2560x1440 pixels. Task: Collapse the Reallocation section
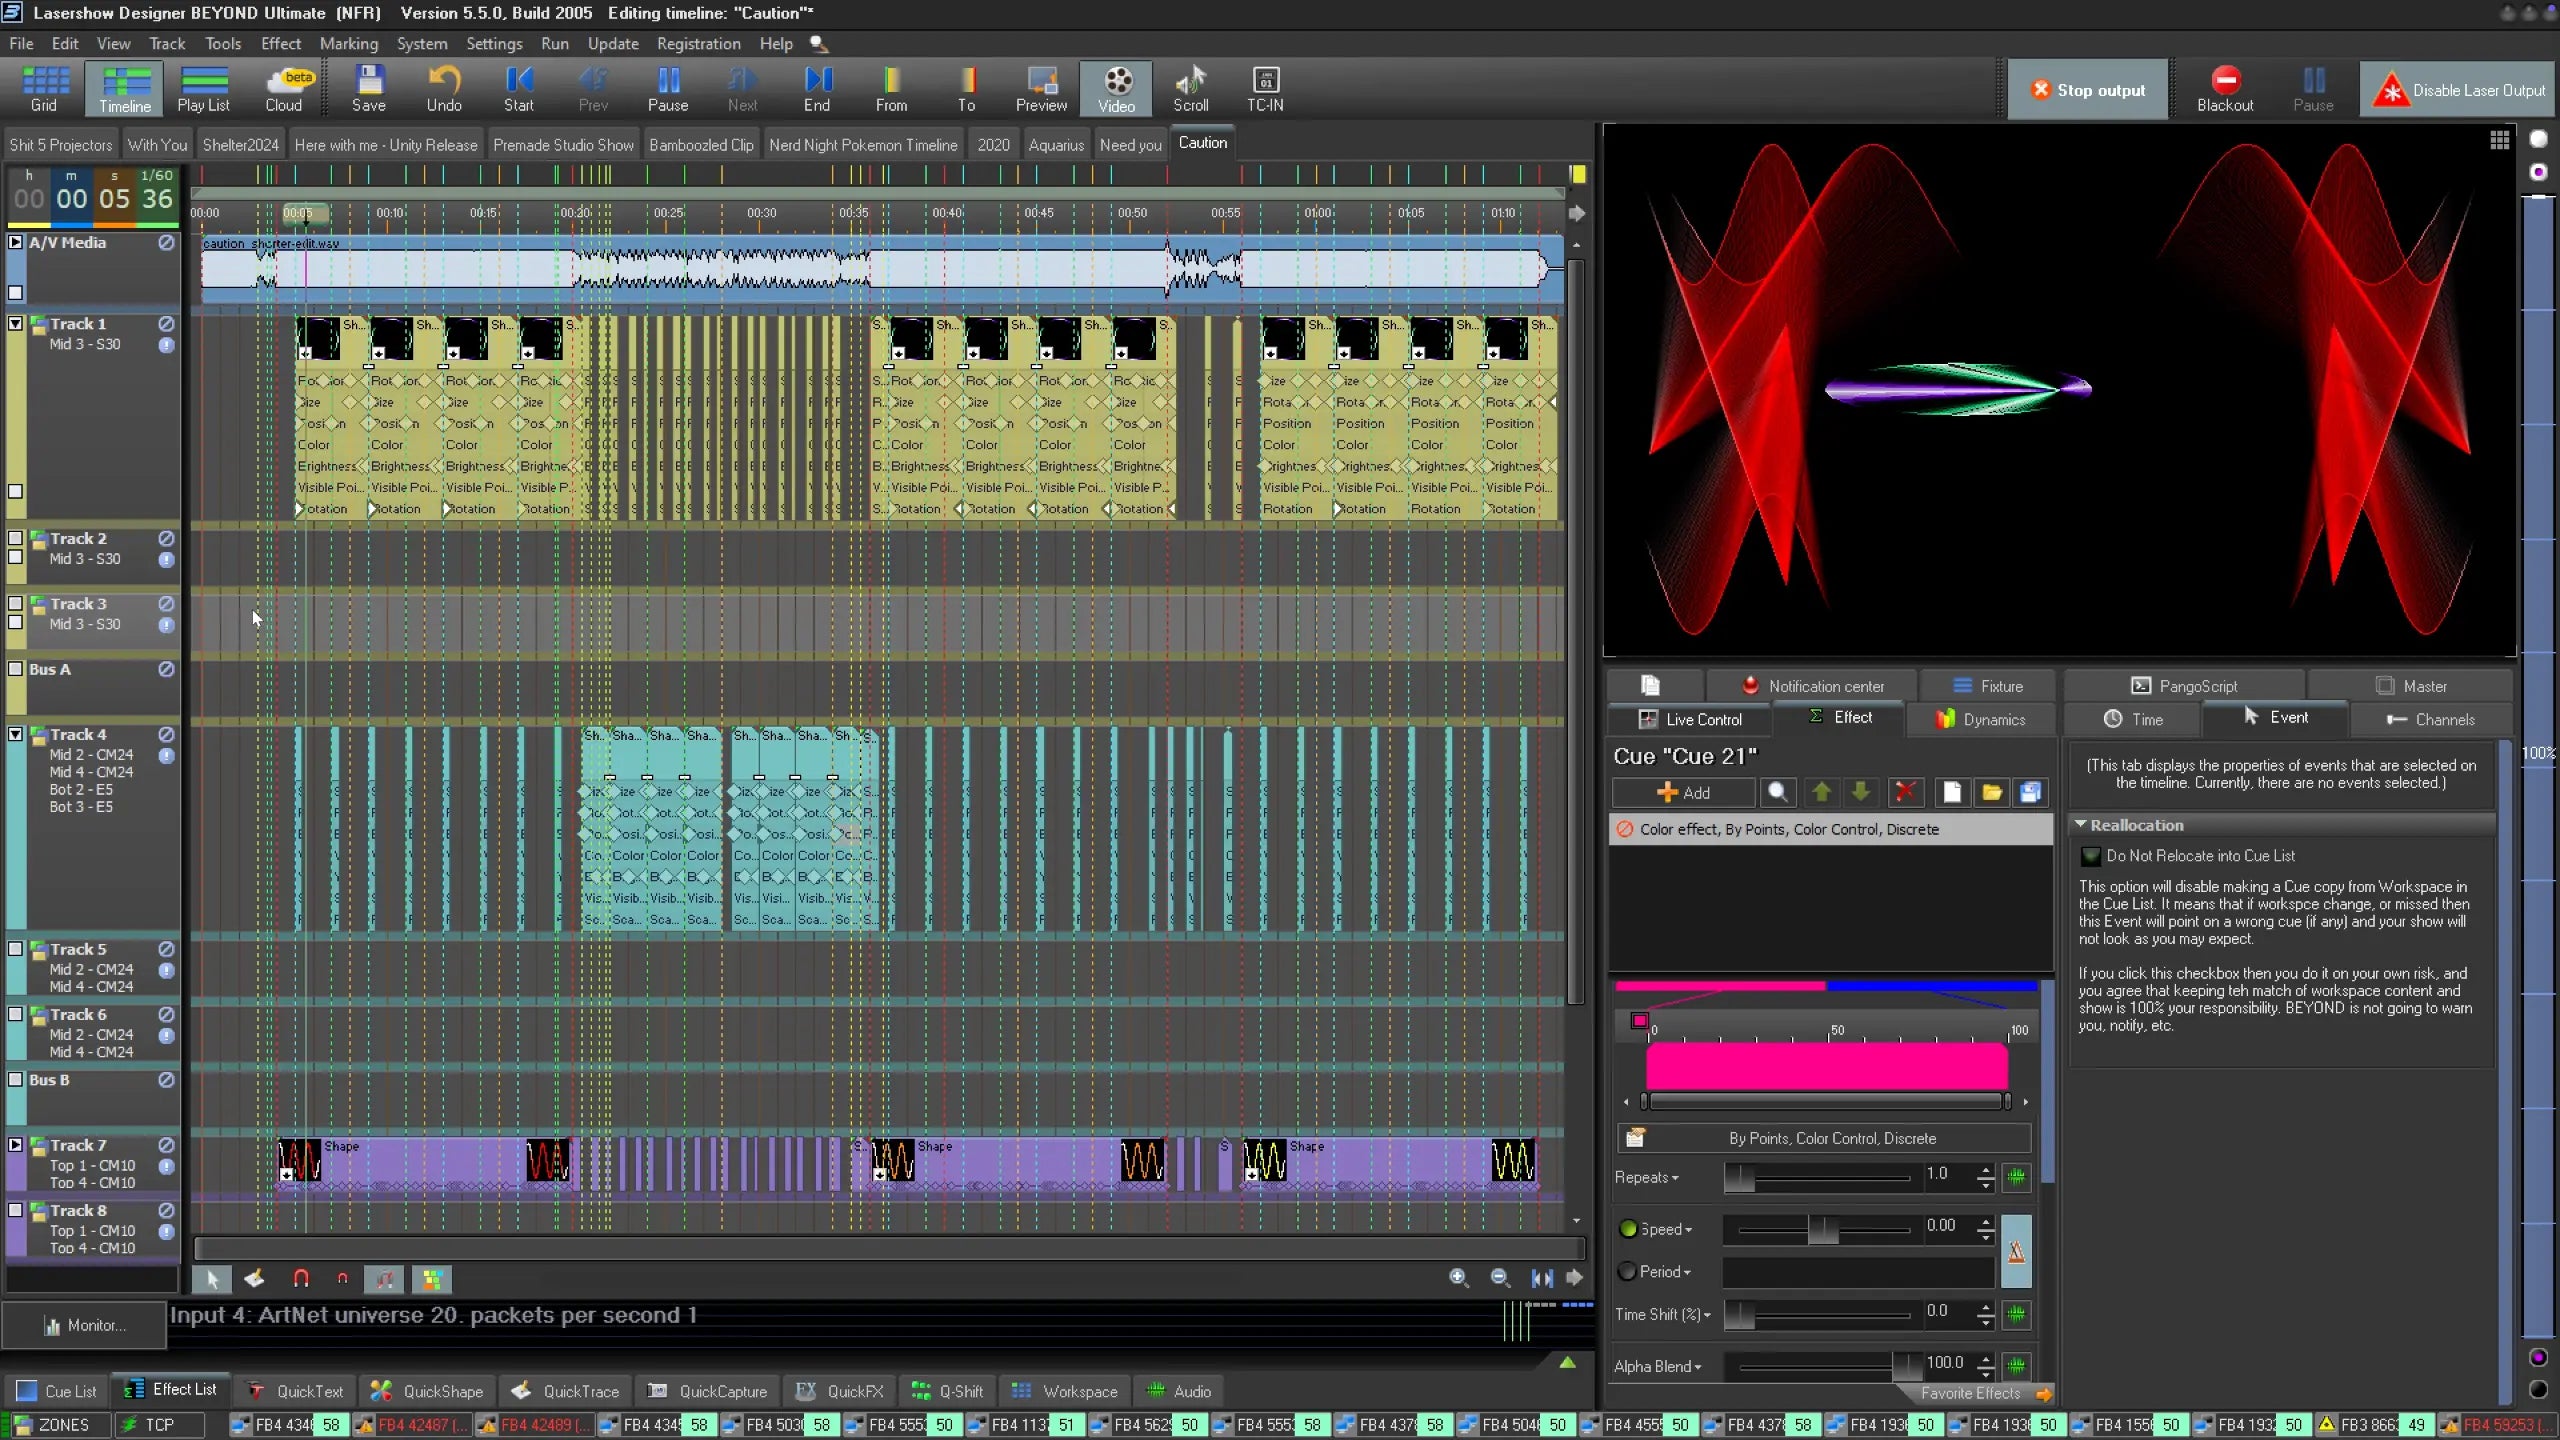[x=2081, y=825]
